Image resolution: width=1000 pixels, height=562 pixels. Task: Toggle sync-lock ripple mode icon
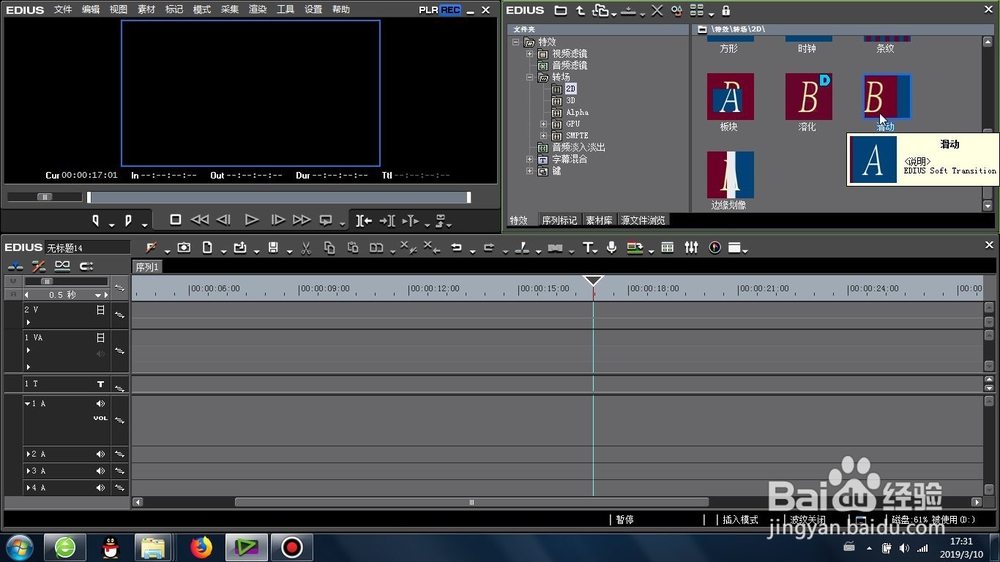pos(38,266)
